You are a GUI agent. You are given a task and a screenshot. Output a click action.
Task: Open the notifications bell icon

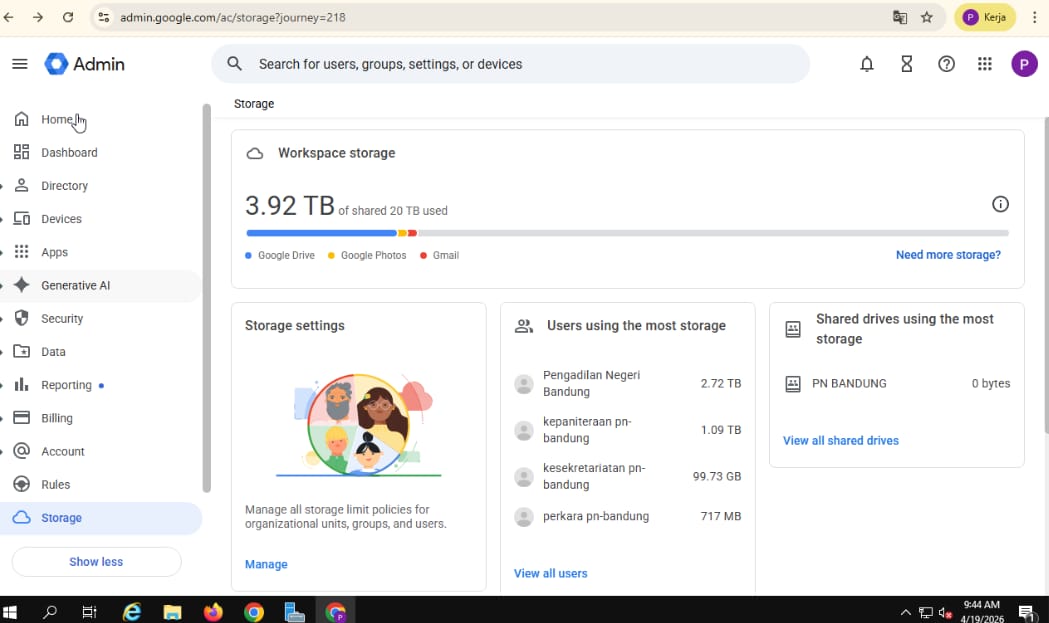[867, 64]
